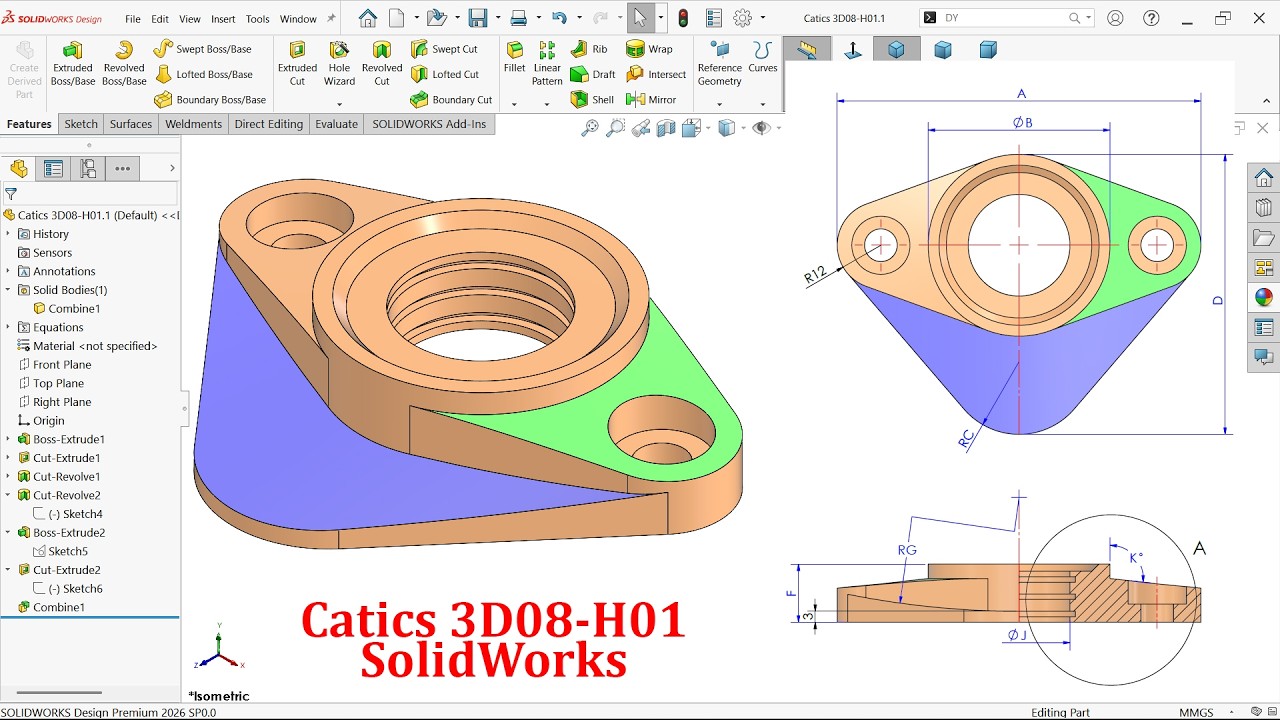The image size is (1280, 720).
Task: Switch to the Surfaces tab
Action: [131, 124]
